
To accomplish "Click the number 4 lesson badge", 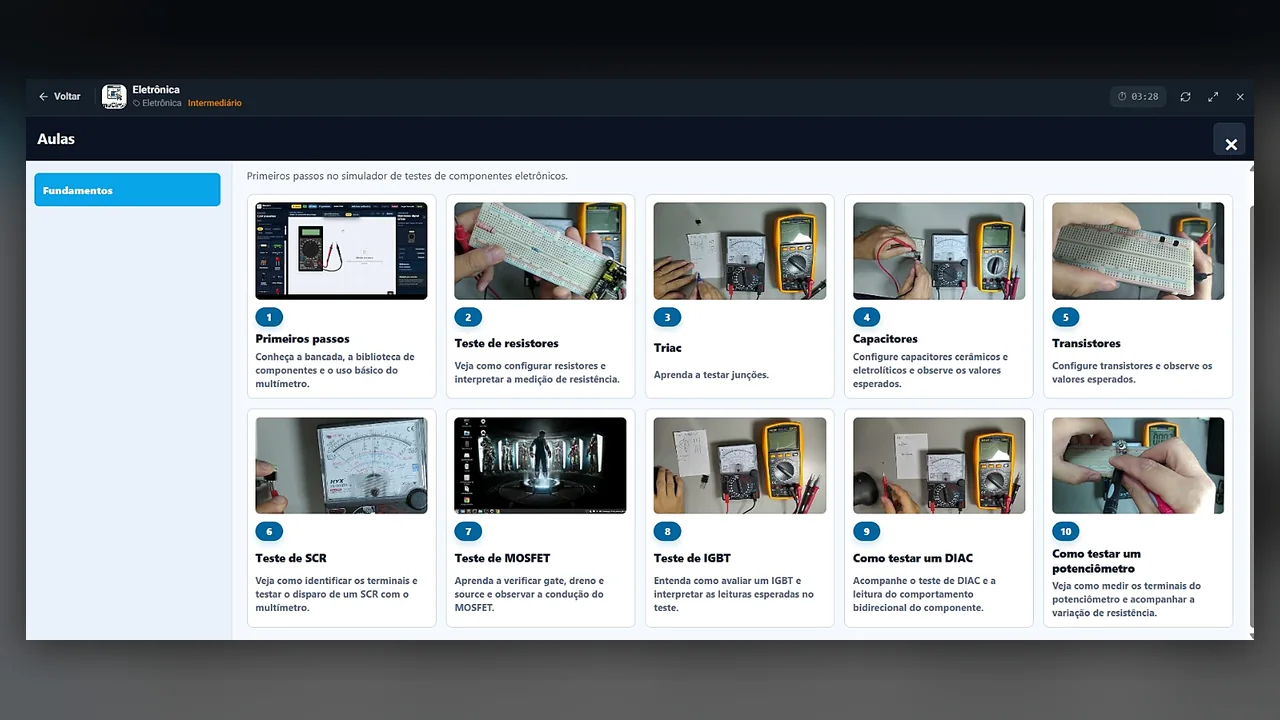I will click(866, 317).
